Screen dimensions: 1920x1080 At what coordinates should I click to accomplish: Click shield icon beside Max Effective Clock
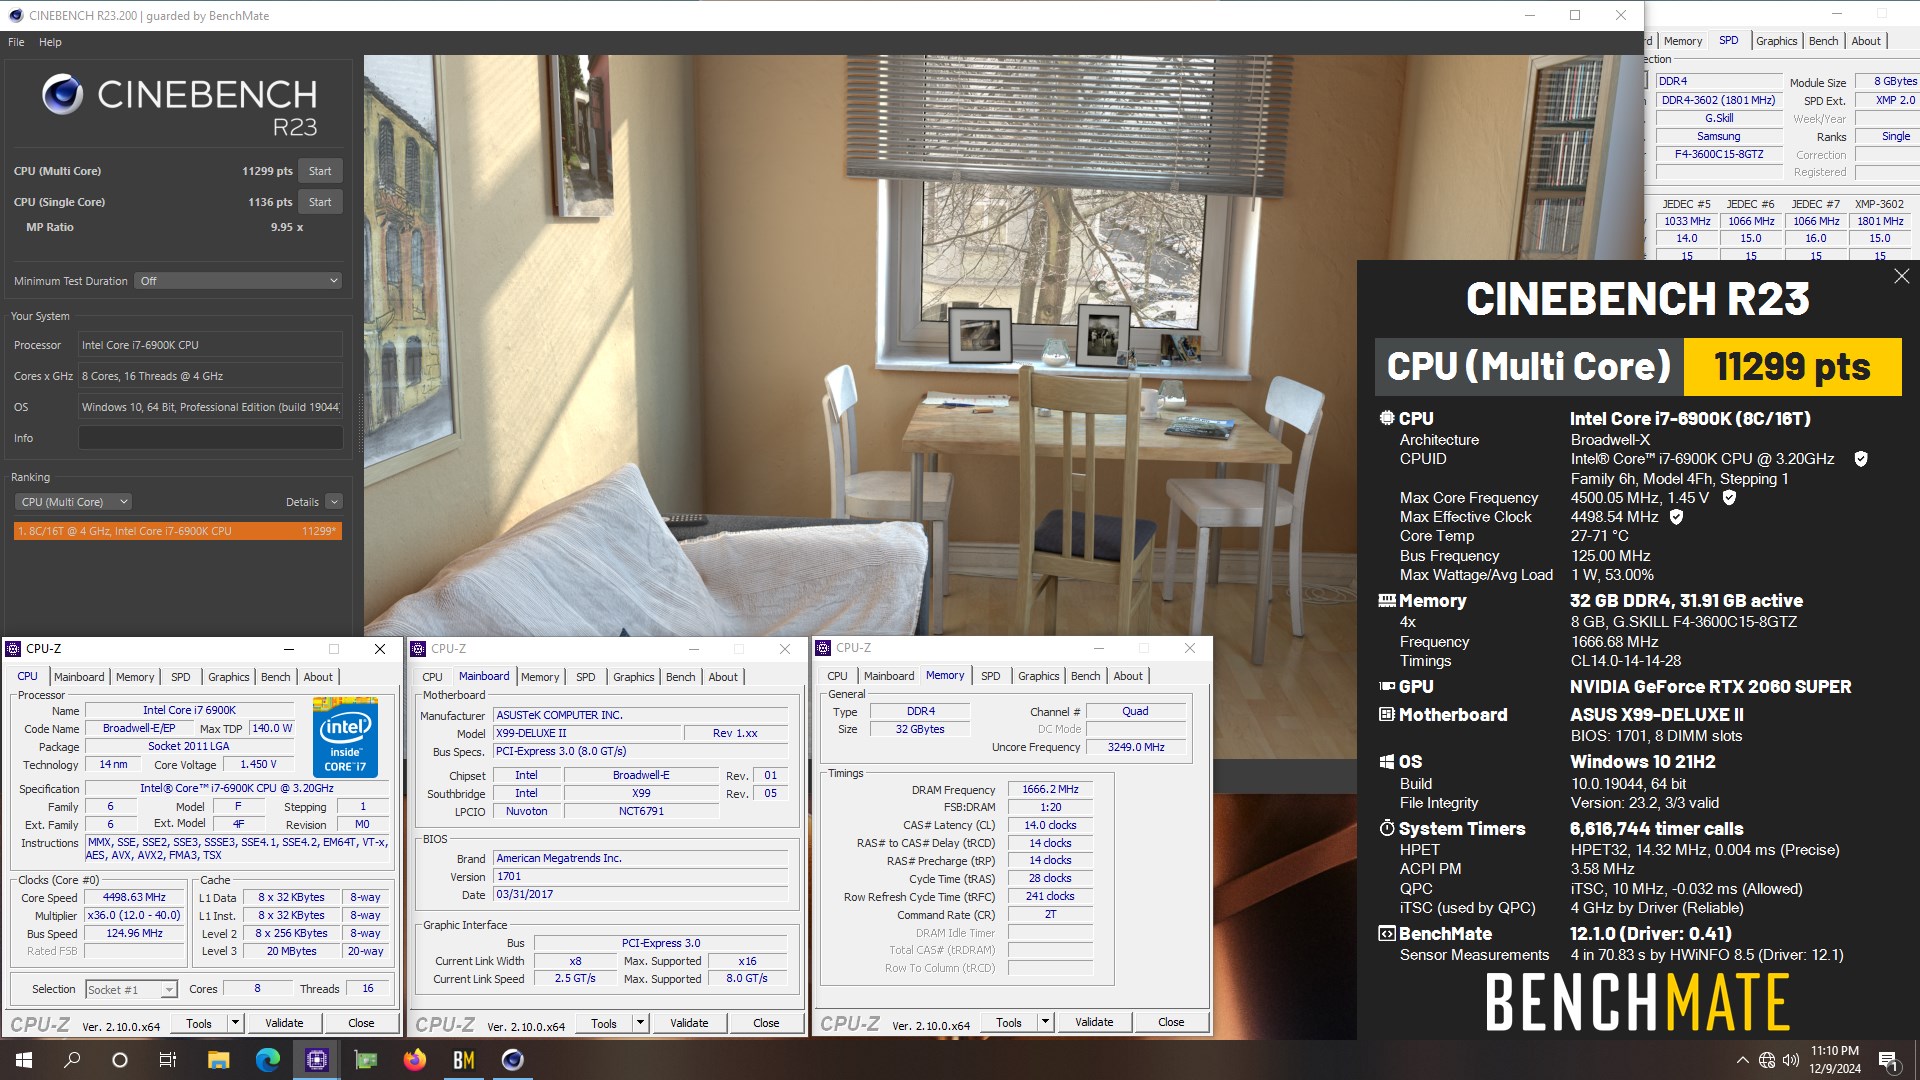tap(1677, 517)
